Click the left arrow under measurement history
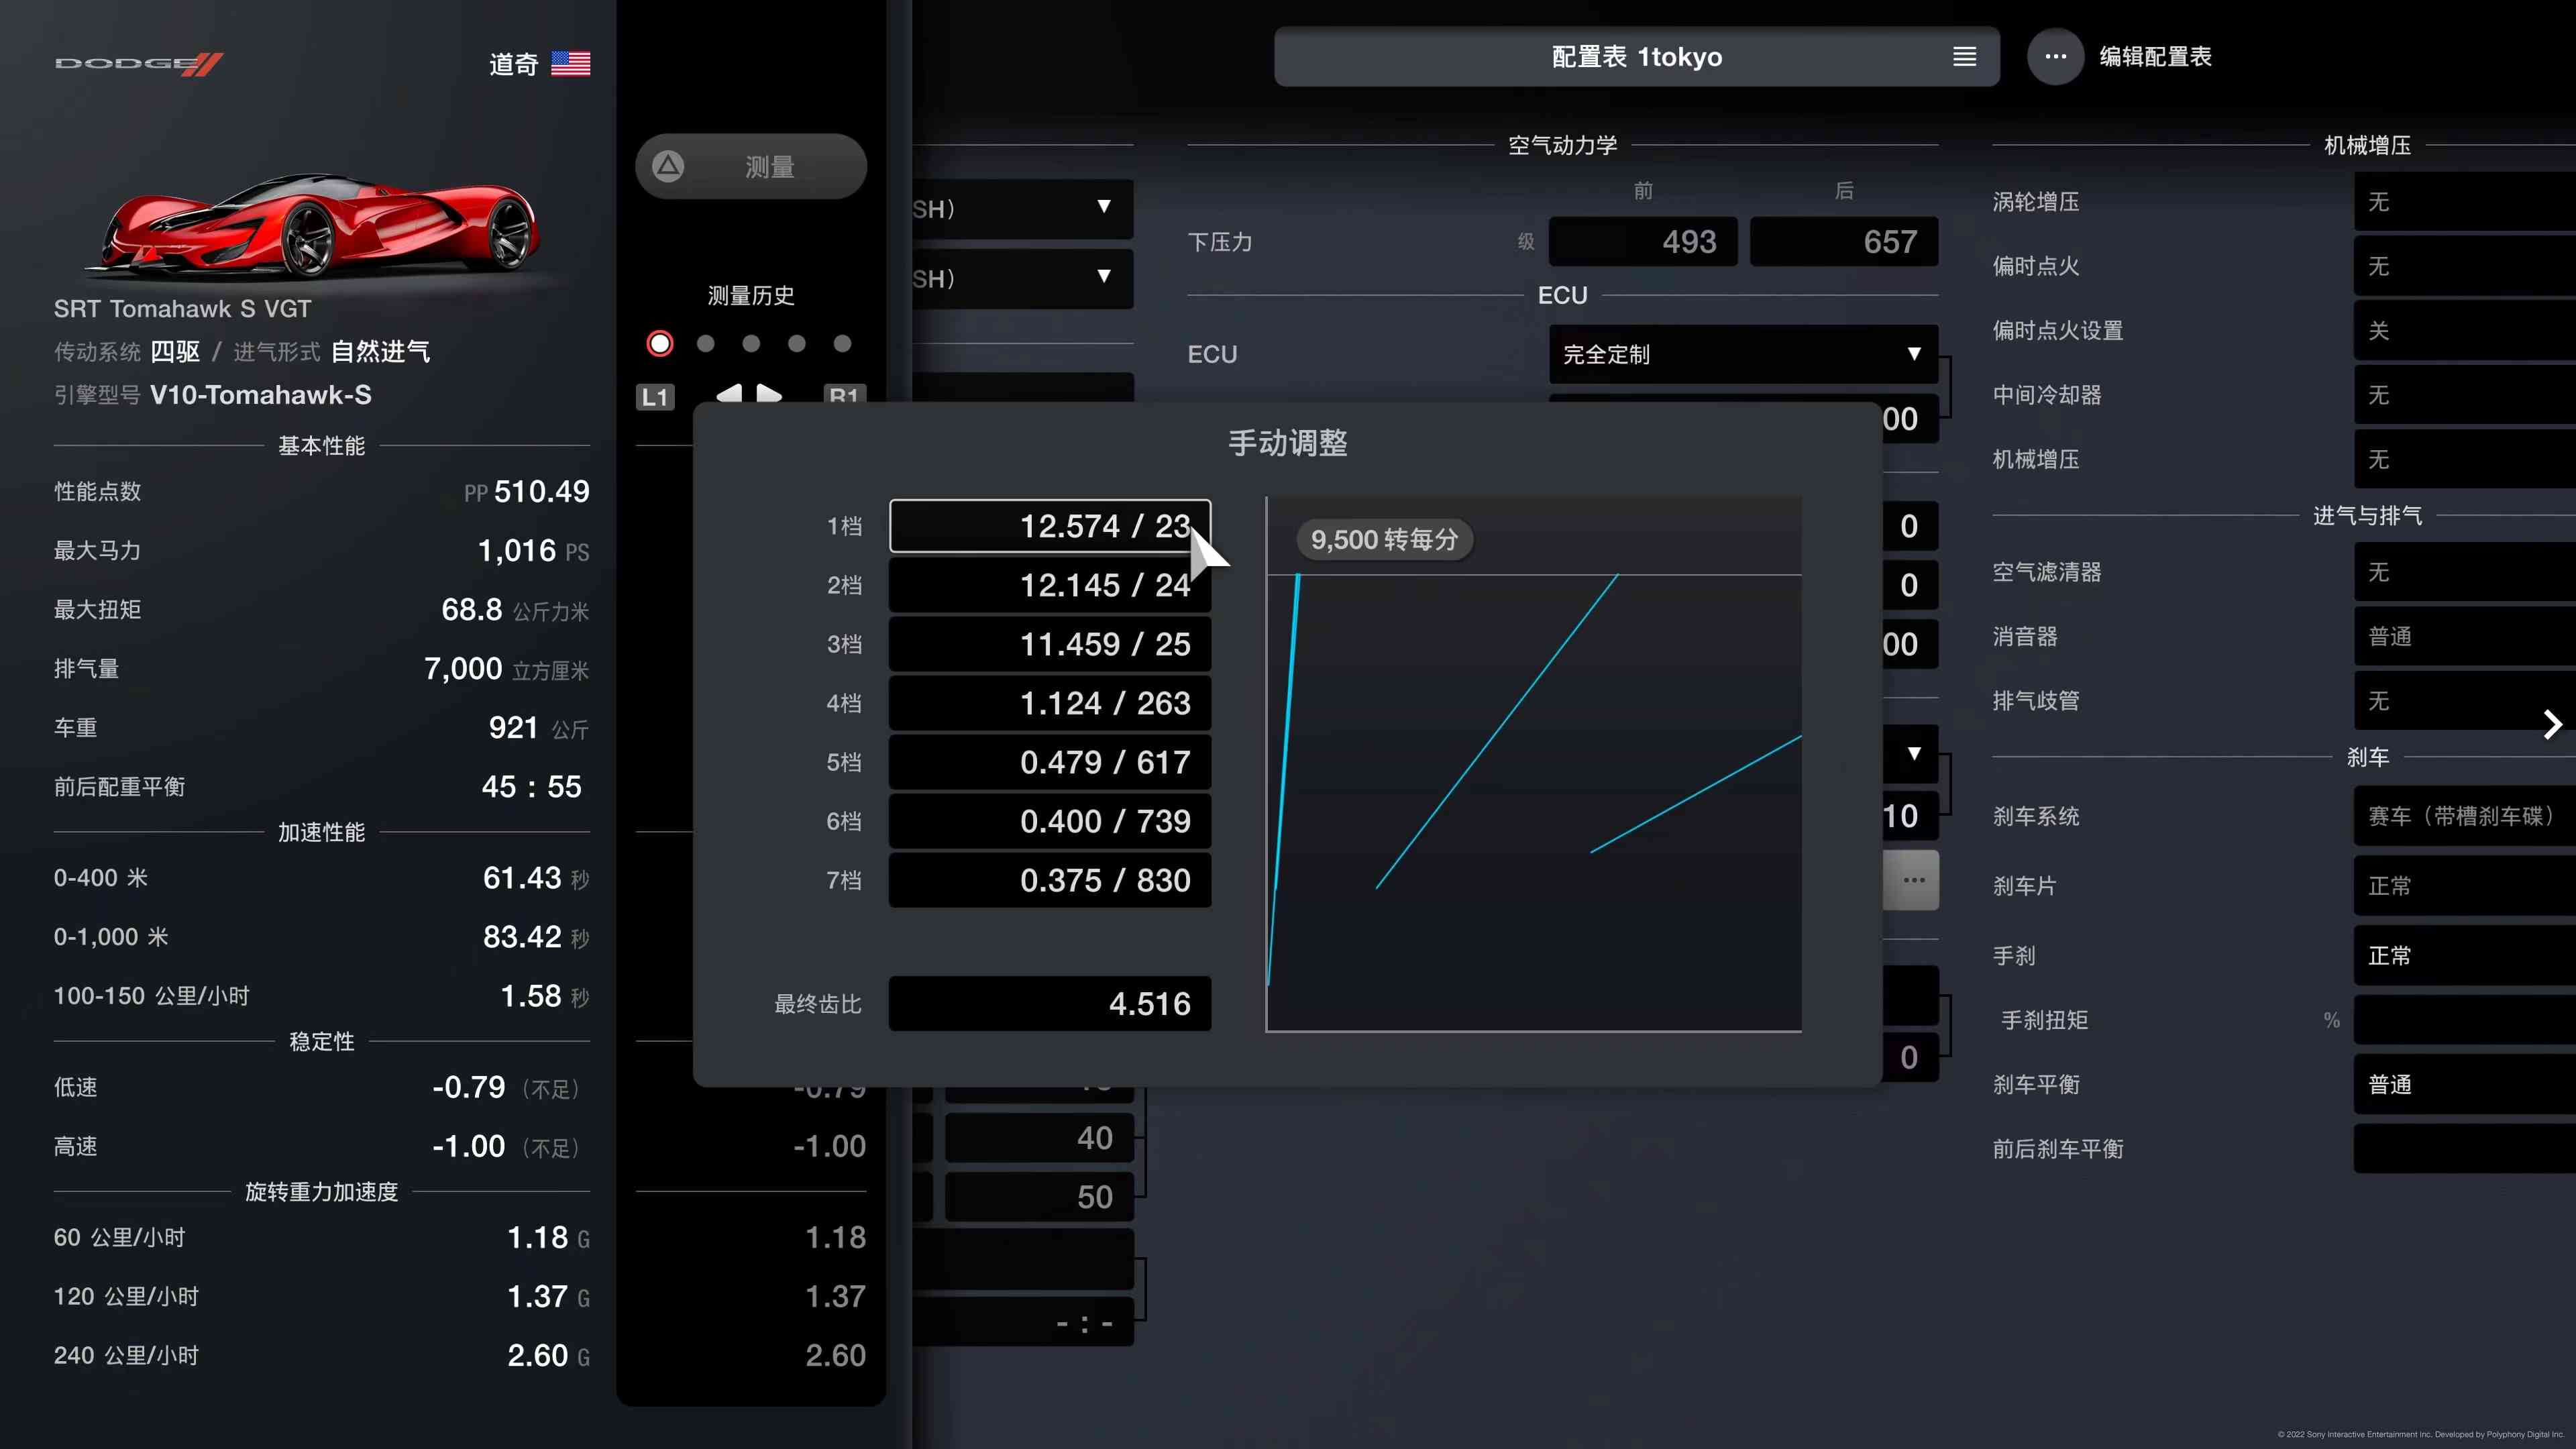Image resolution: width=2576 pixels, height=1449 pixels. pos(730,393)
